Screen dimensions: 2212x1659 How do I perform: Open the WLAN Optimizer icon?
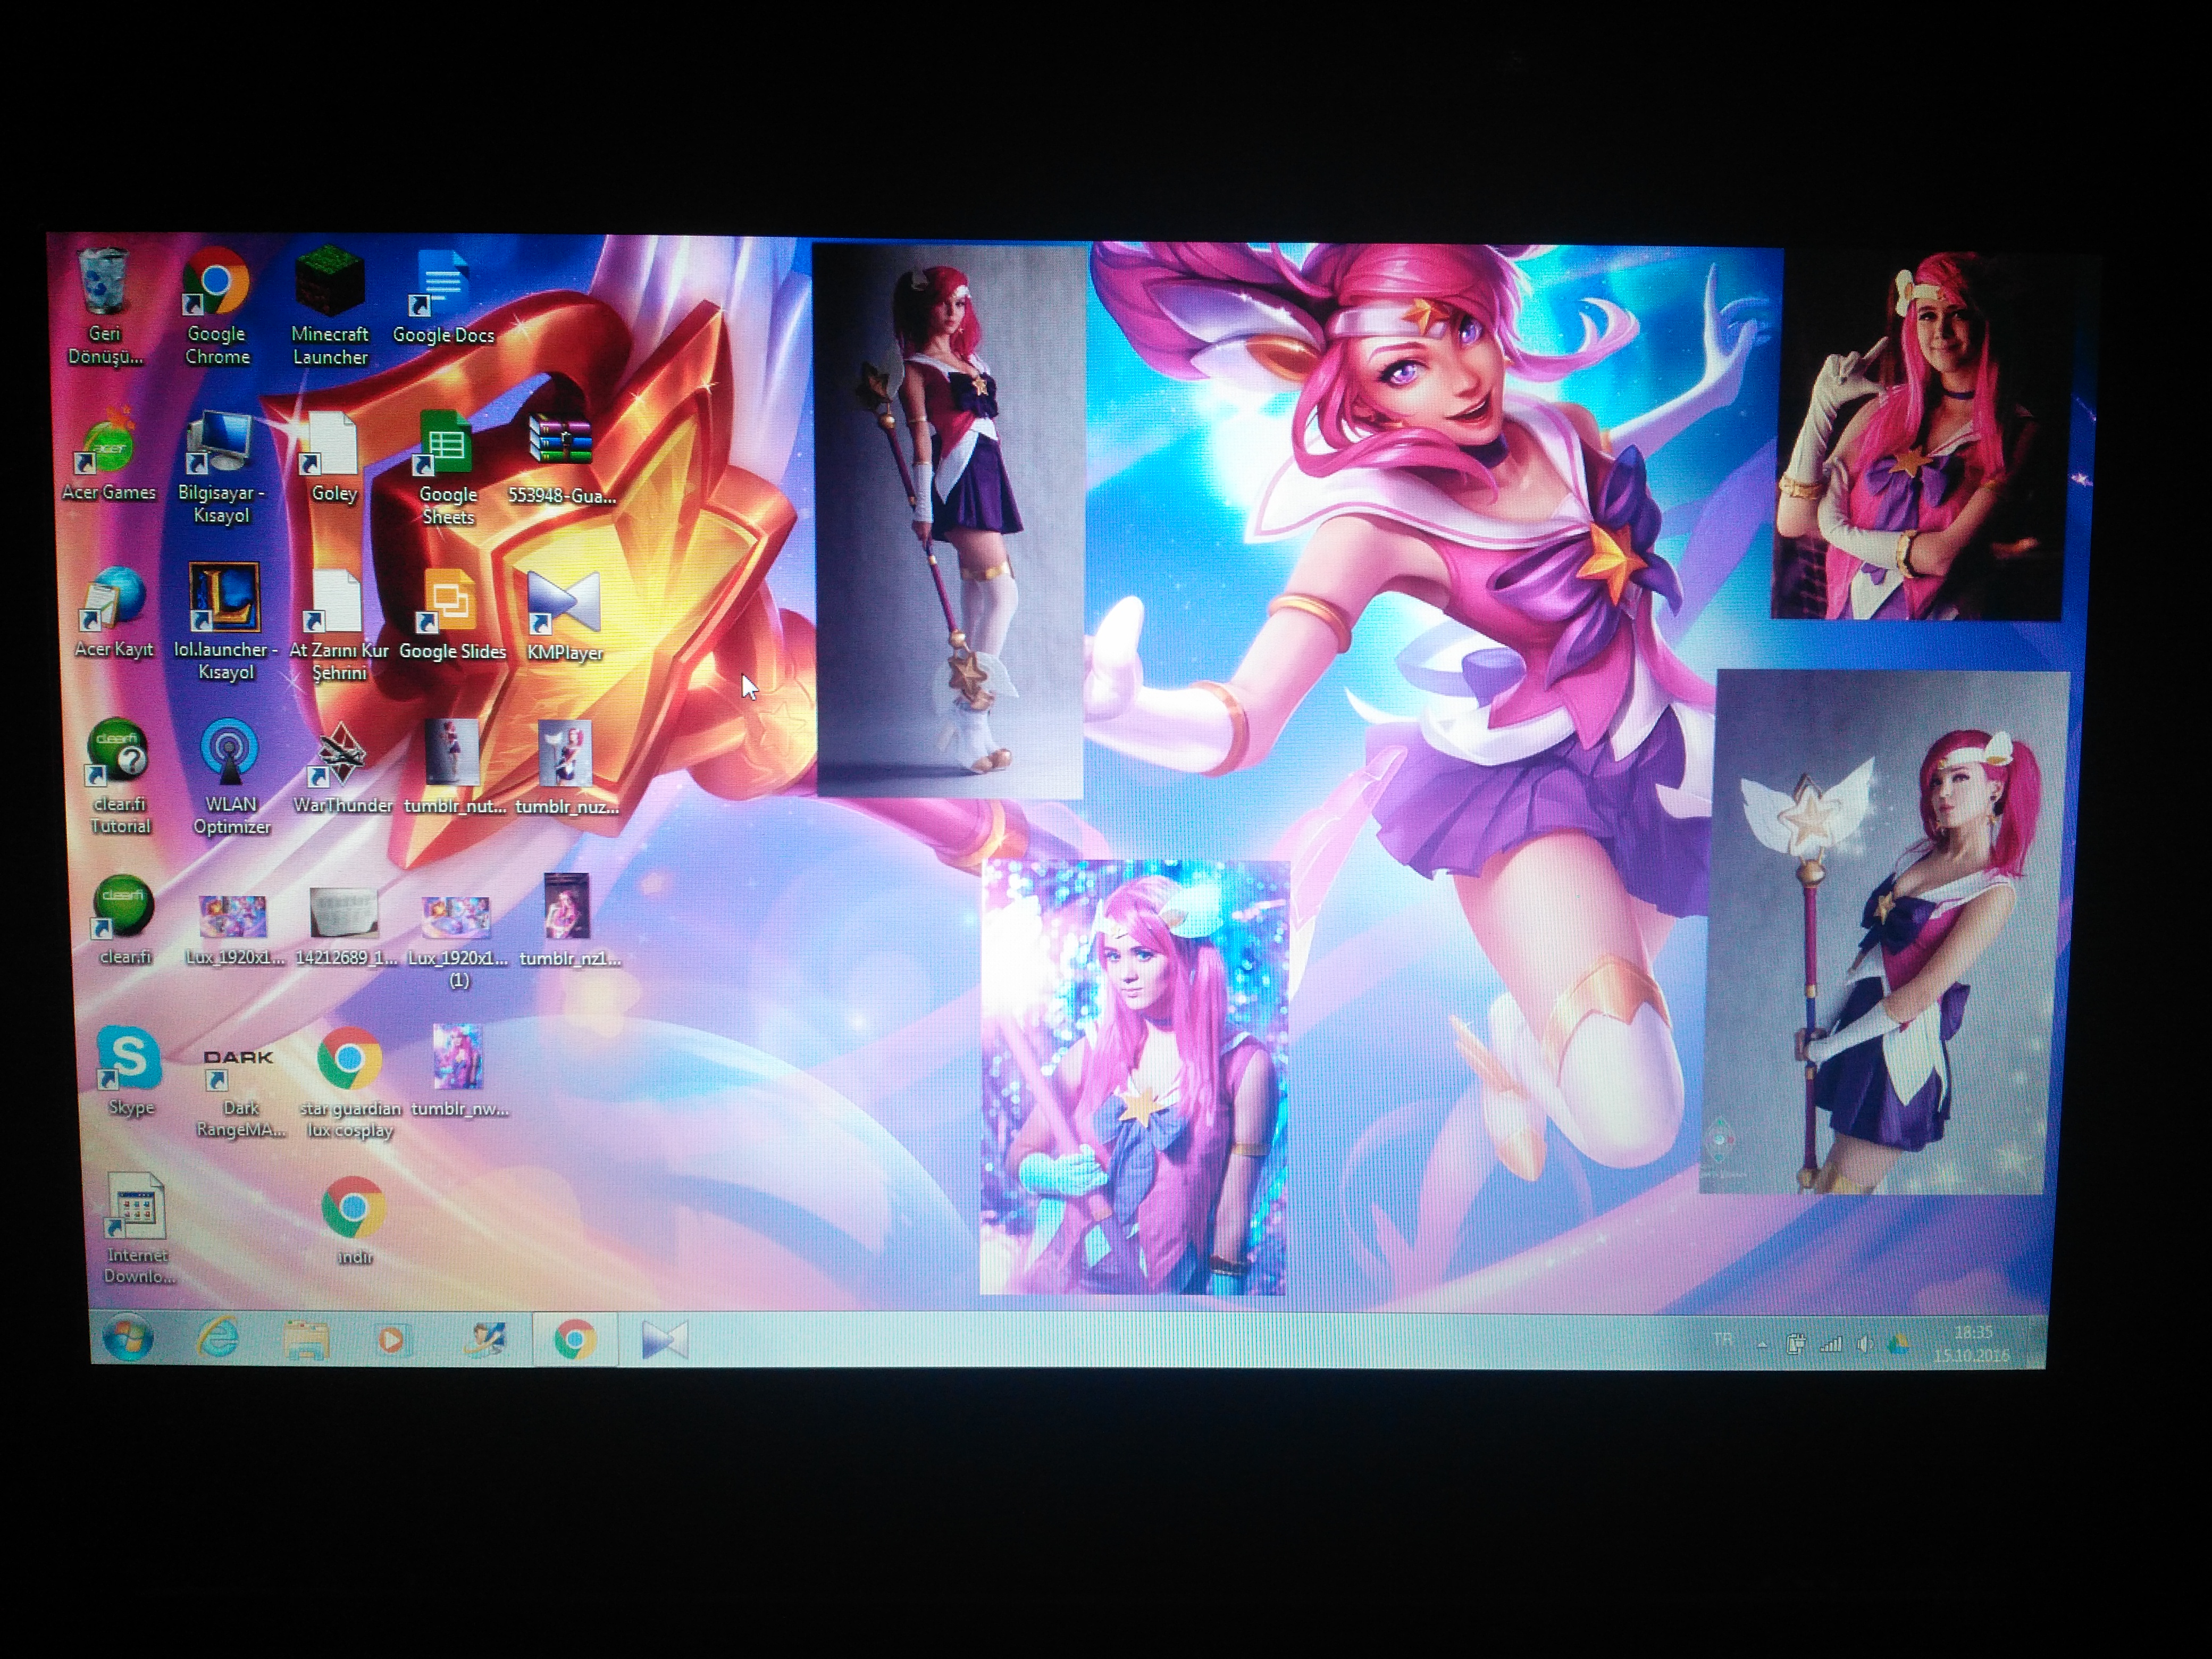231,777
